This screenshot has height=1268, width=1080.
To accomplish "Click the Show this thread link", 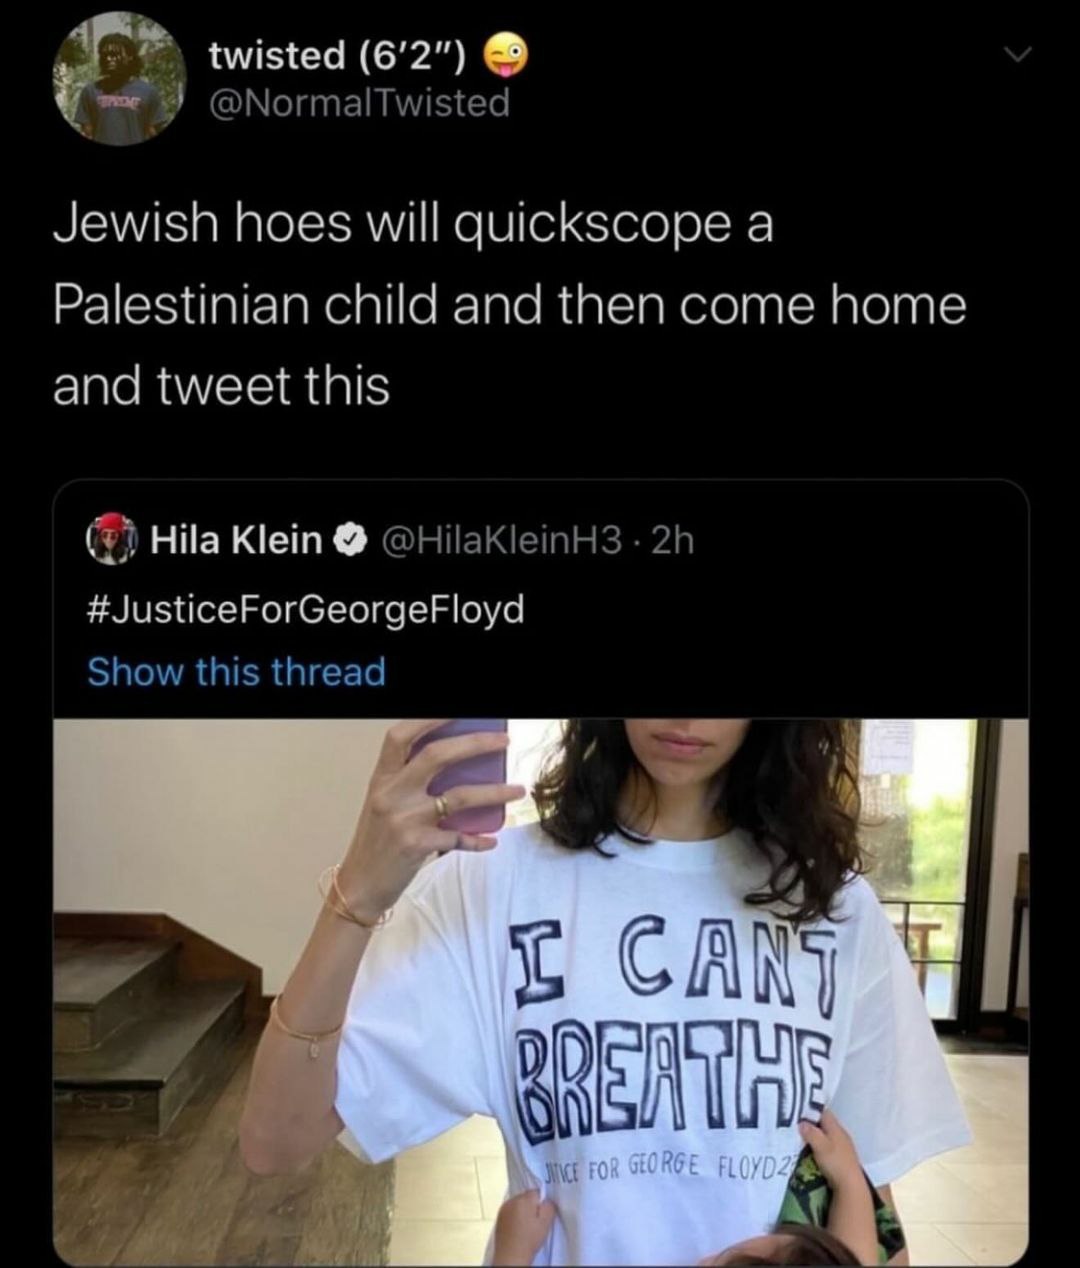I will tap(236, 672).
